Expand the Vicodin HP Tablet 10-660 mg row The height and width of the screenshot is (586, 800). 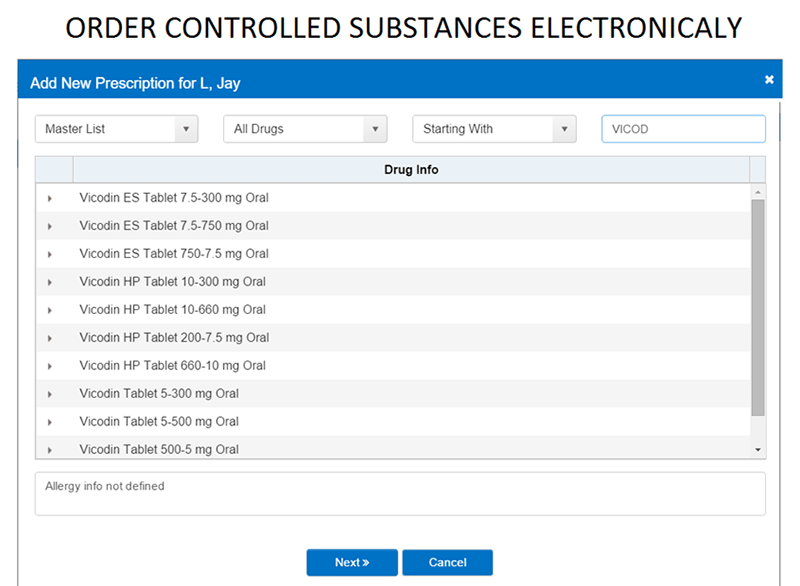(50, 310)
